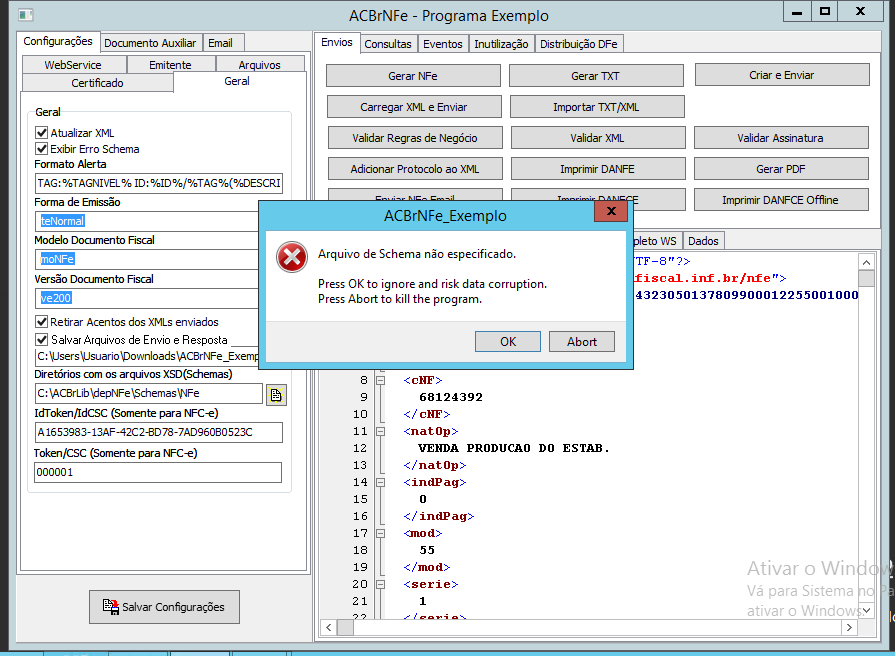Open the Versão Documento Fiscal combo box
Screen dimensions: 895x656
point(147,298)
